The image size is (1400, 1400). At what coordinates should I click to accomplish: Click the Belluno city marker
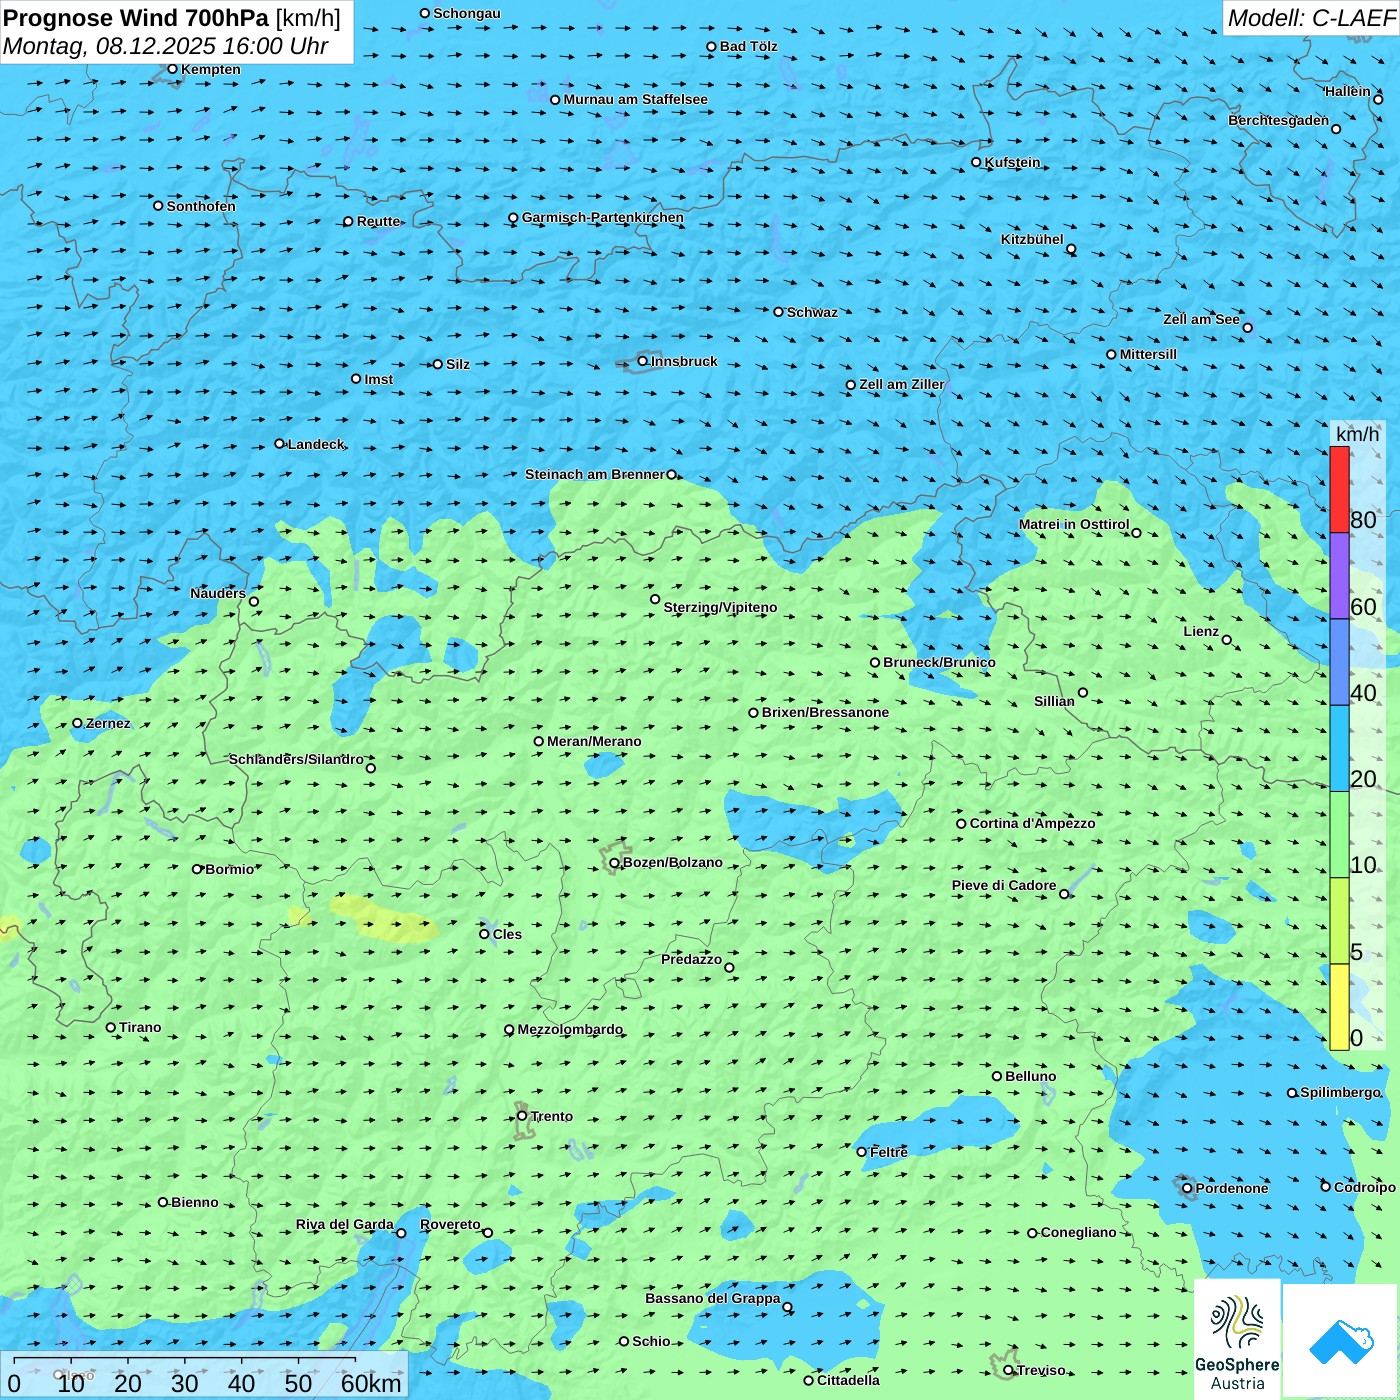997,1076
